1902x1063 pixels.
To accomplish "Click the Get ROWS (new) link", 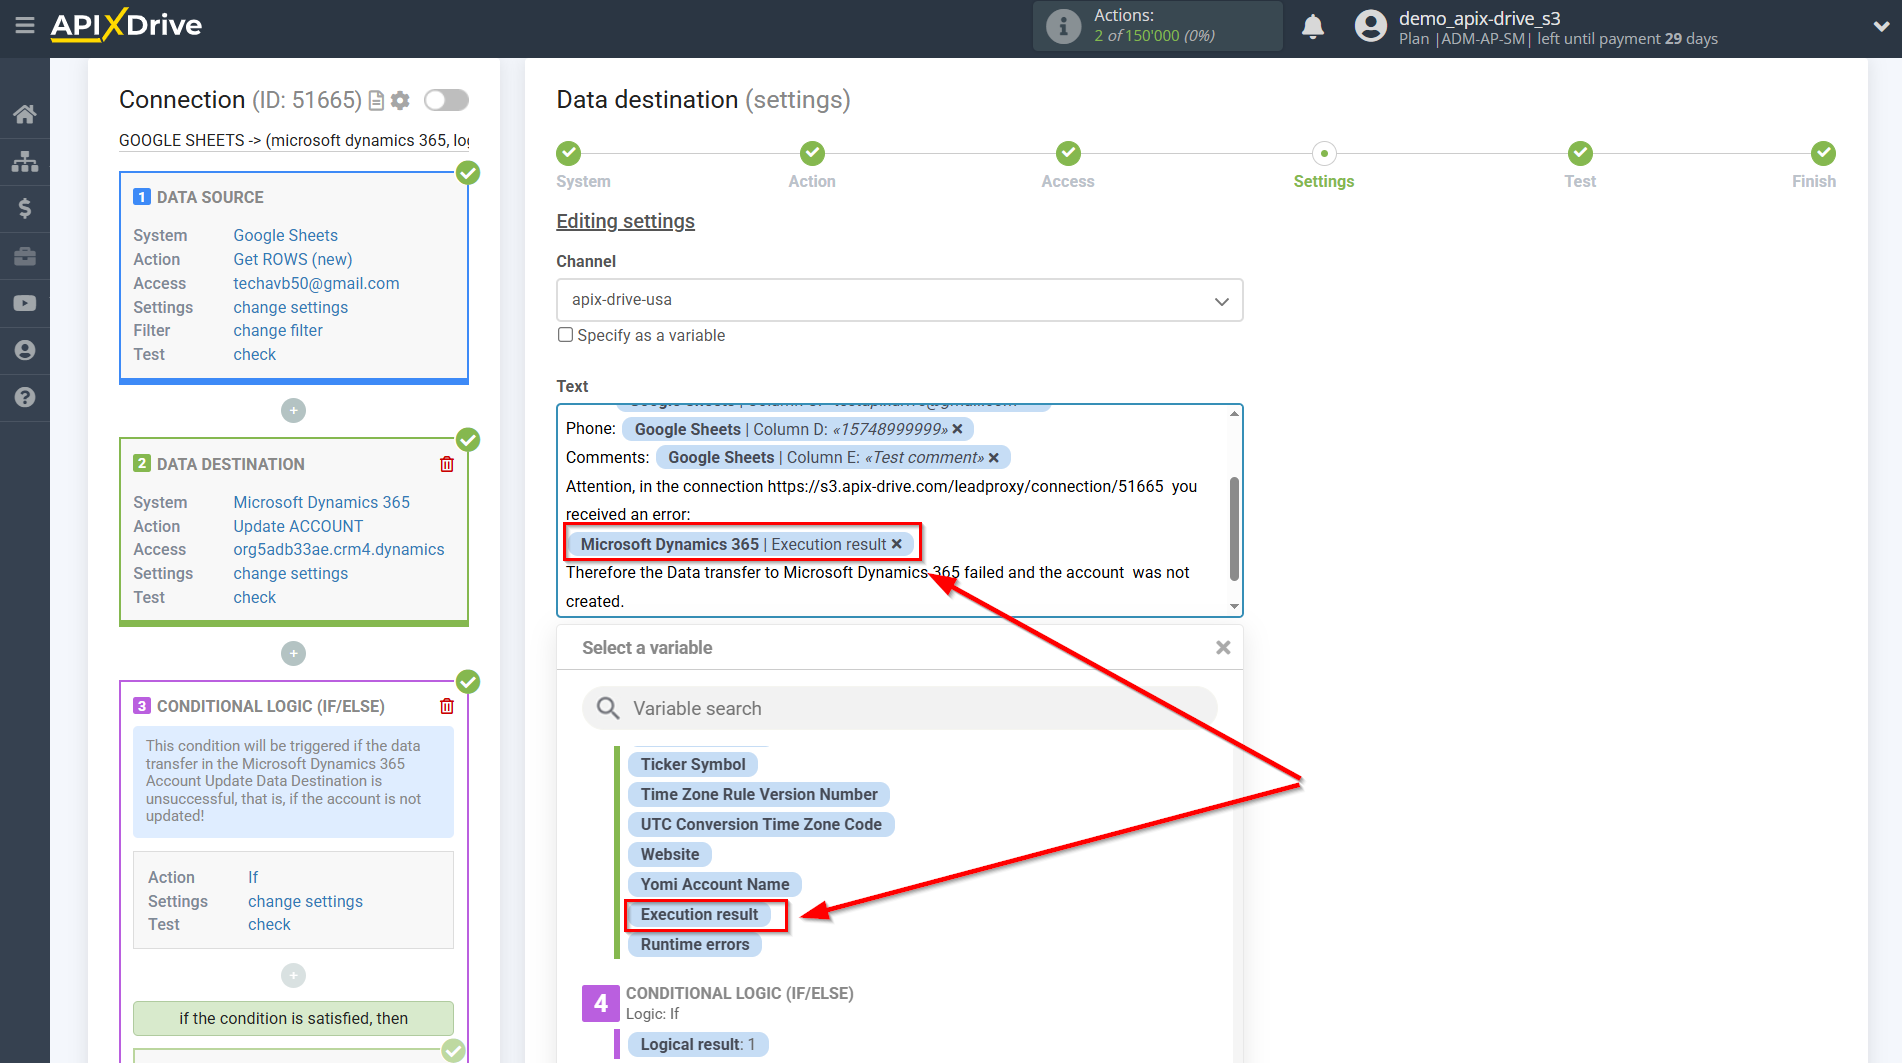I will [x=293, y=259].
